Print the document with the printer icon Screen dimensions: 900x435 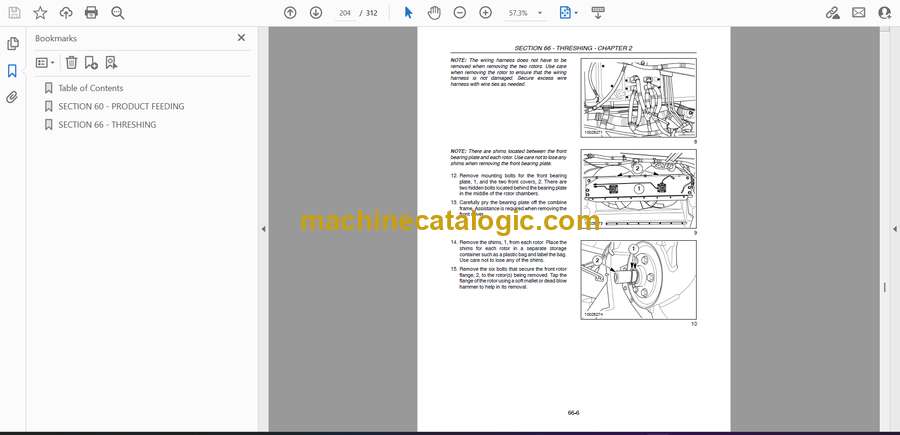pos(91,13)
